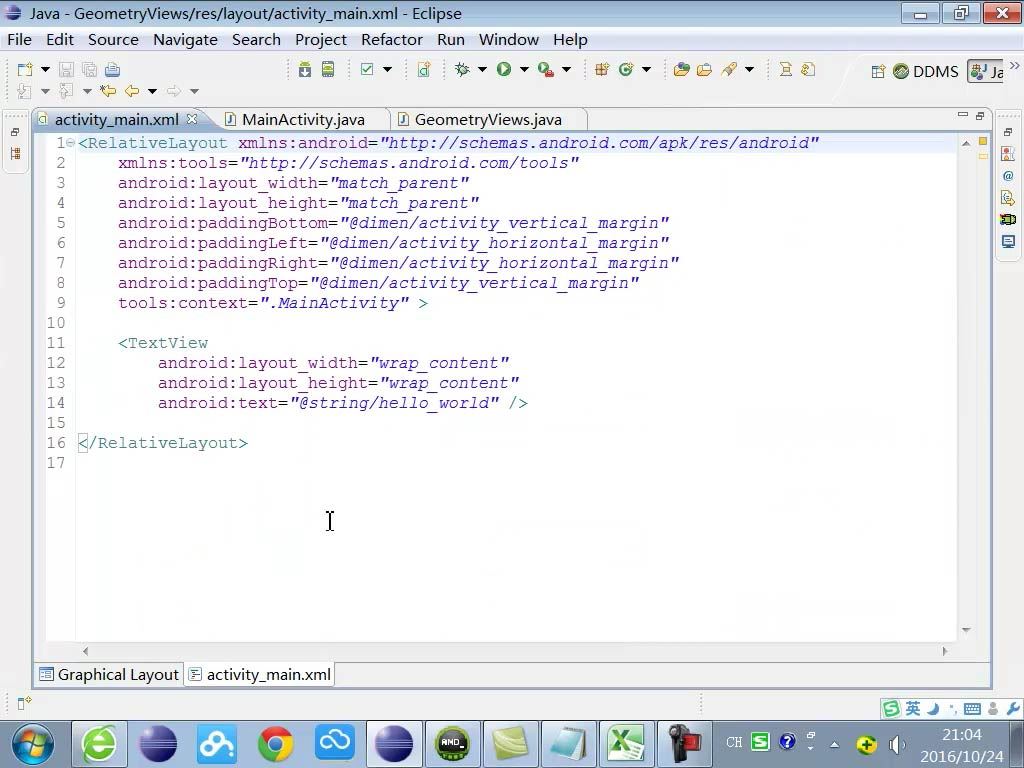
Task: Click the Open Type icon
Action: click(681, 69)
